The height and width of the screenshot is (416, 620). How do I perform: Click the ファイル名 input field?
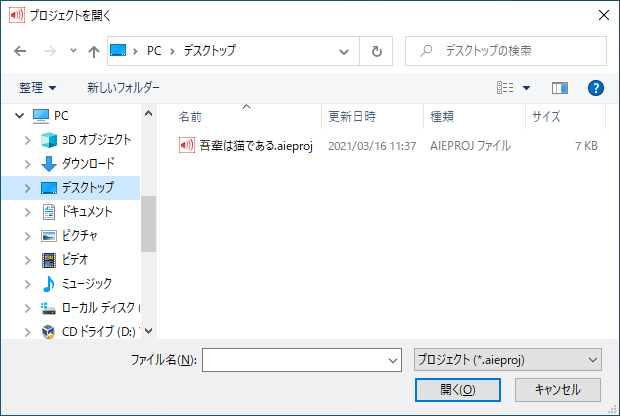[302, 360]
